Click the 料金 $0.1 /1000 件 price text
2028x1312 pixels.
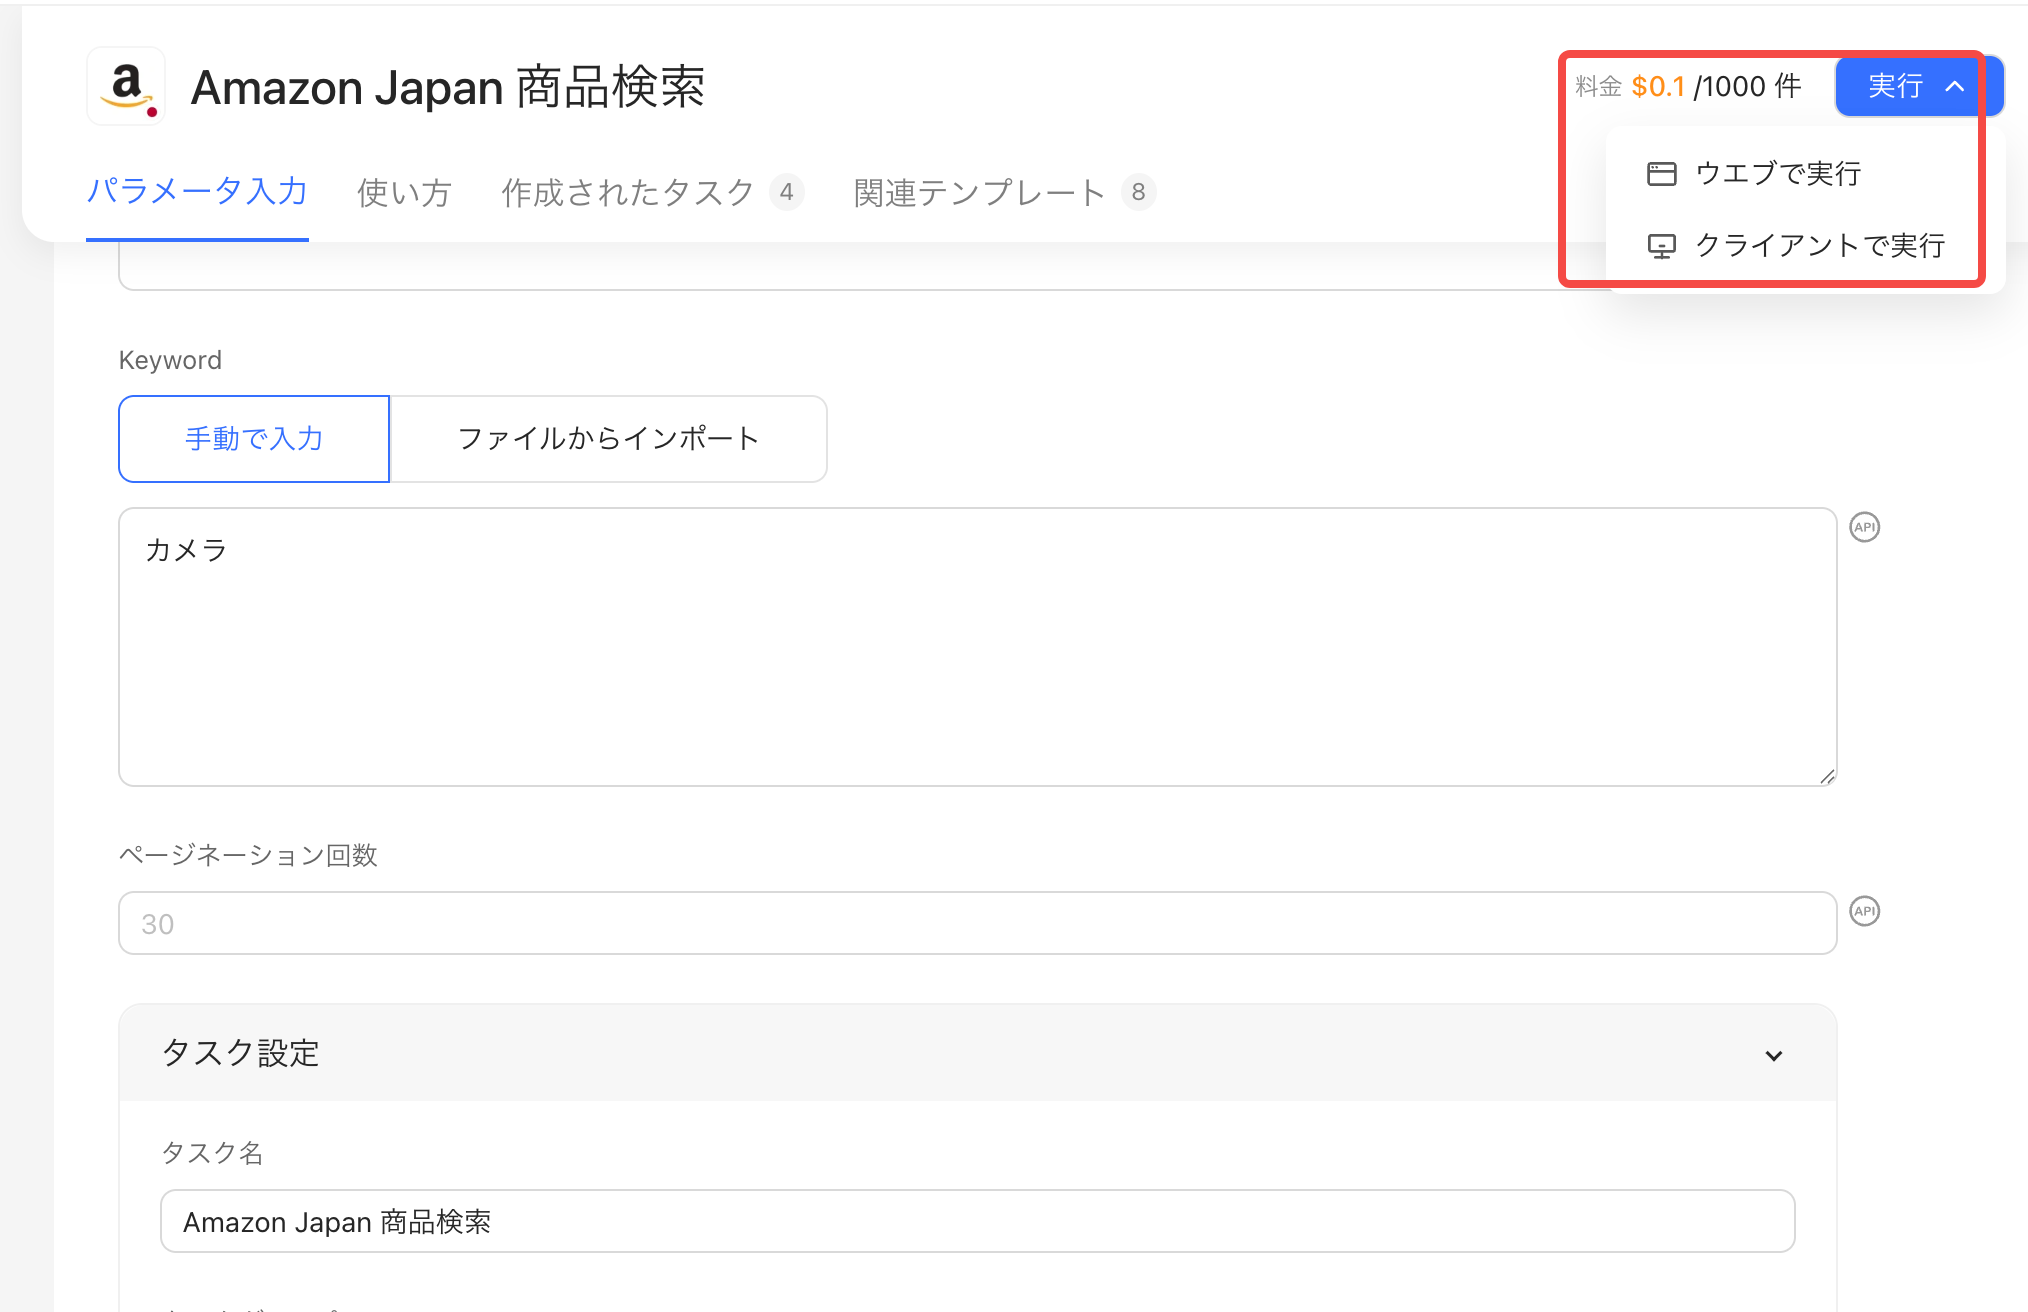click(x=1688, y=87)
